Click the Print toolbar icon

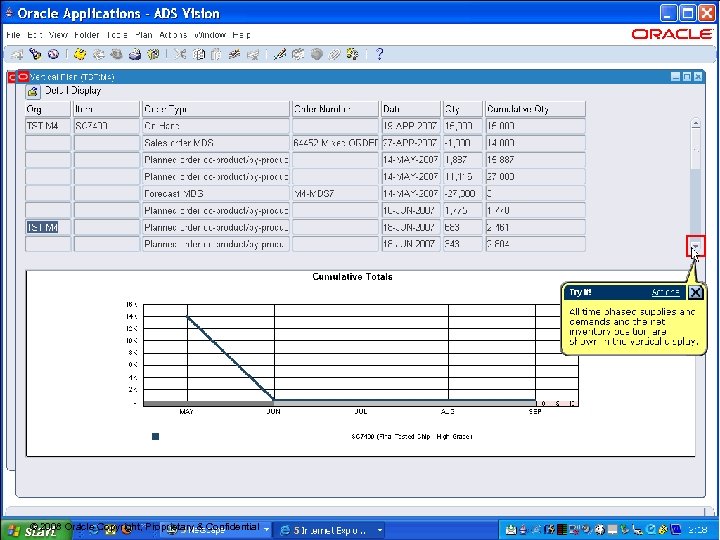[135, 55]
